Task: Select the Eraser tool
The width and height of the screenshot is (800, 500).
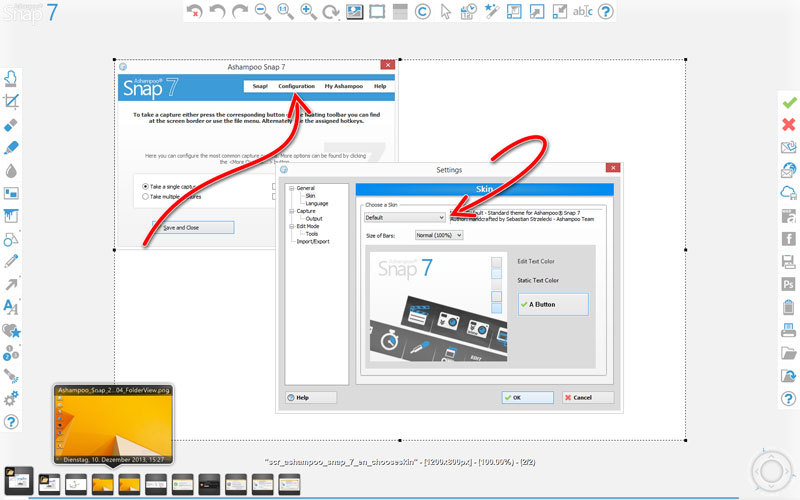Action: [11, 124]
